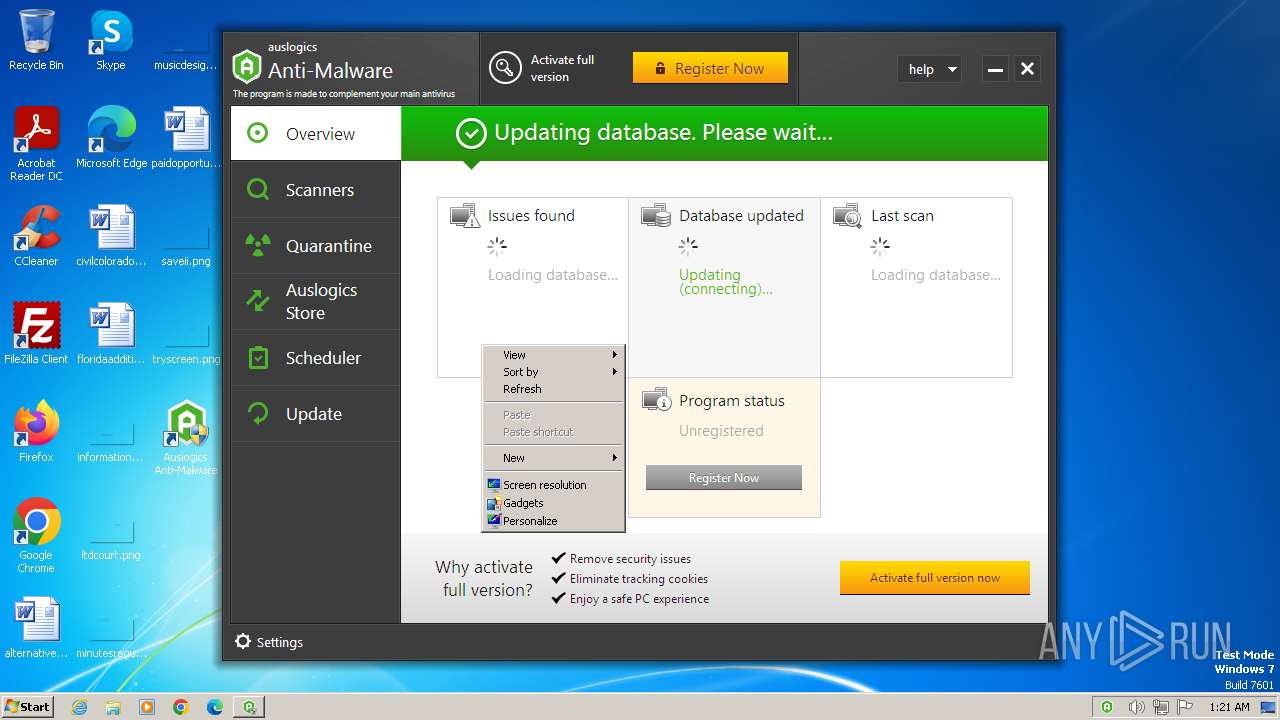Image resolution: width=1280 pixels, height=720 pixels.
Task: Click the Activate full version key icon
Action: click(505, 68)
